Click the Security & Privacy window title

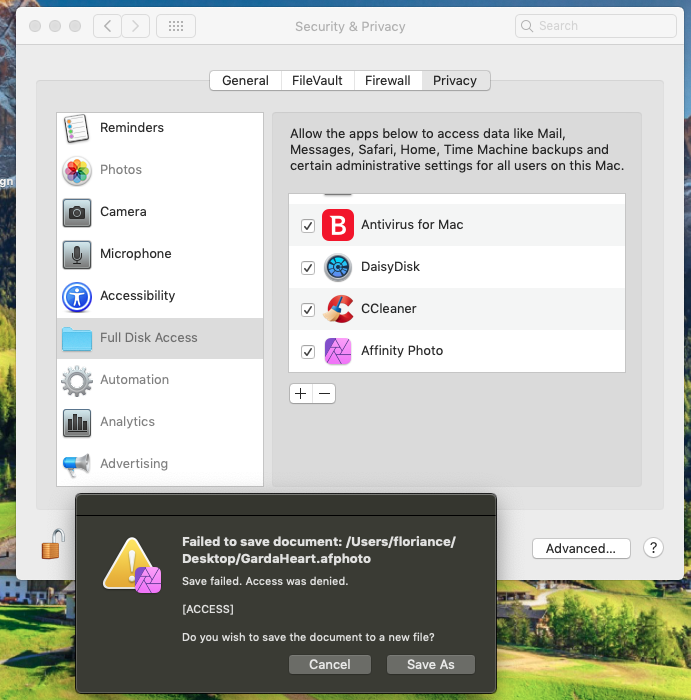pos(350,26)
